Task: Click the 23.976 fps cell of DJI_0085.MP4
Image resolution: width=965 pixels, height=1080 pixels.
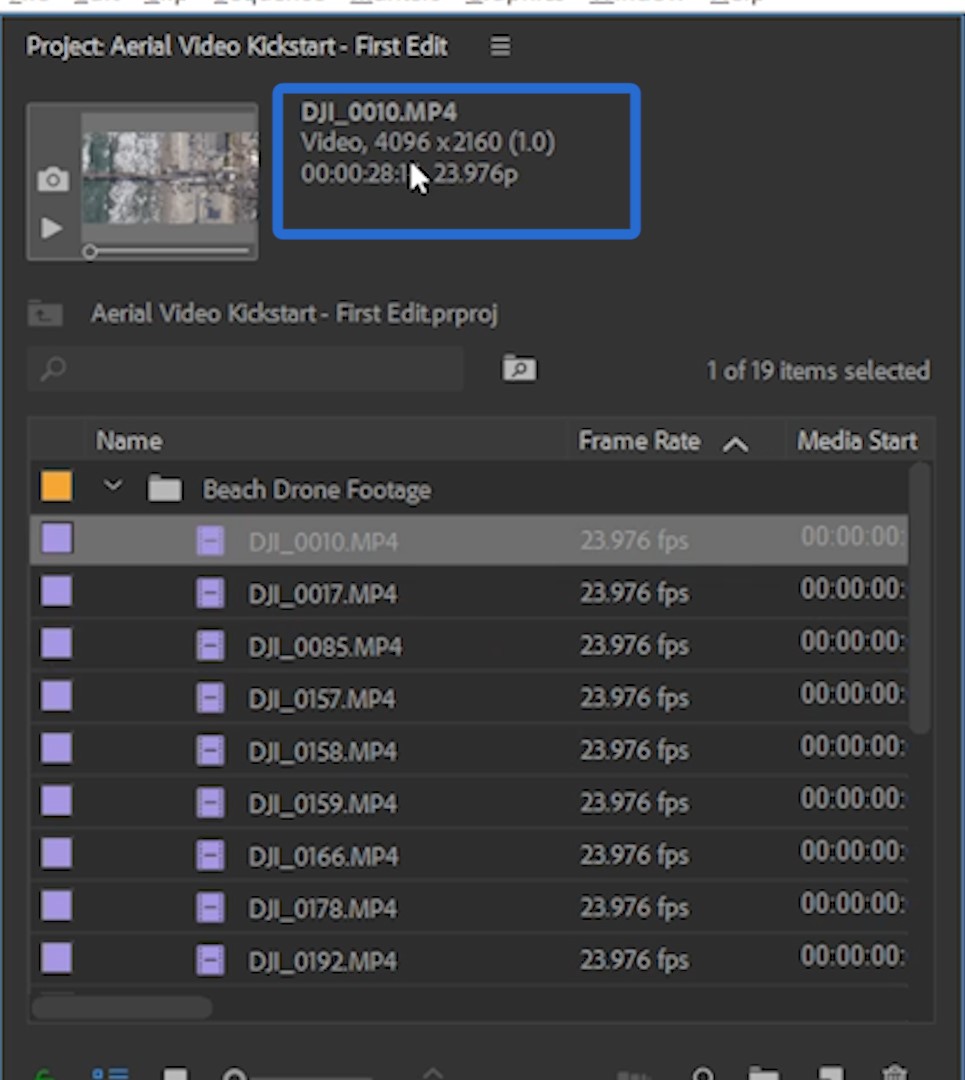Action: tap(634, 645)
